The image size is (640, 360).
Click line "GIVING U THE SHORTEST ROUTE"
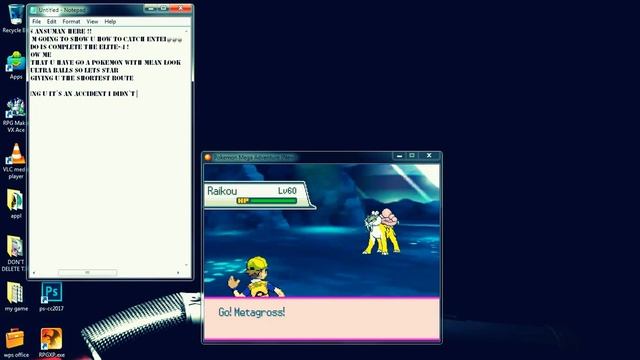82,78
